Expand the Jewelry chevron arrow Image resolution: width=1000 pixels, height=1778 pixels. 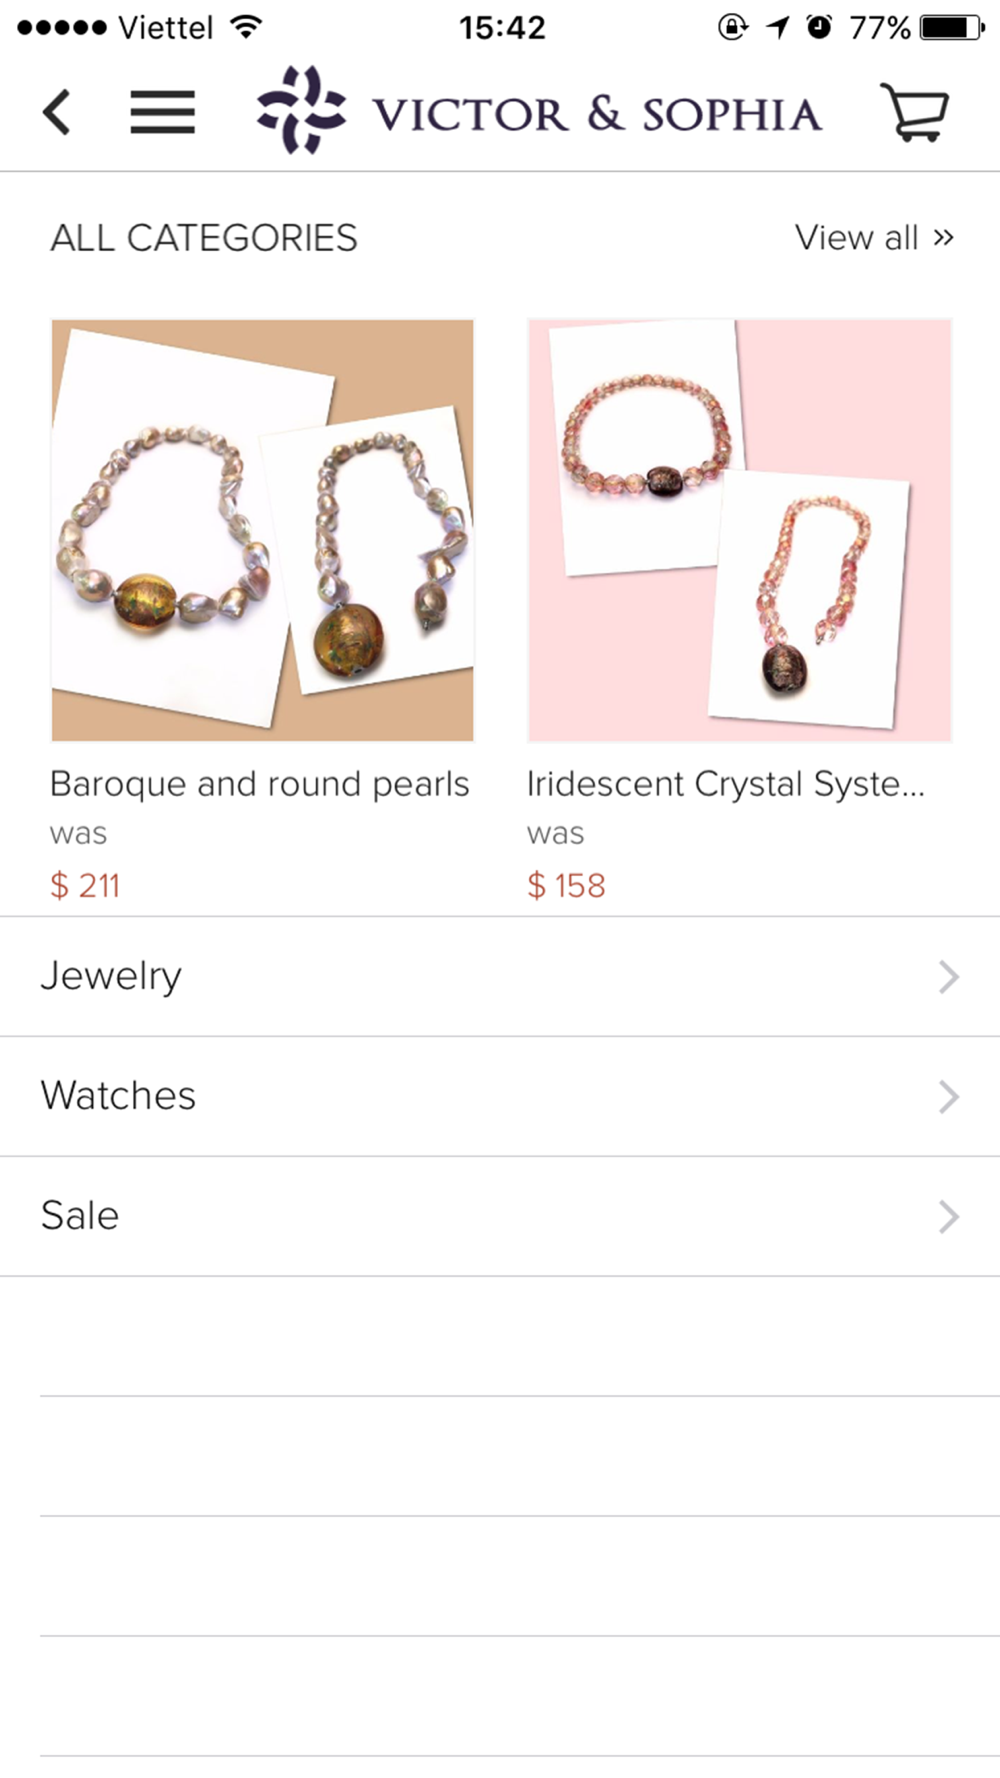[948, 976]
